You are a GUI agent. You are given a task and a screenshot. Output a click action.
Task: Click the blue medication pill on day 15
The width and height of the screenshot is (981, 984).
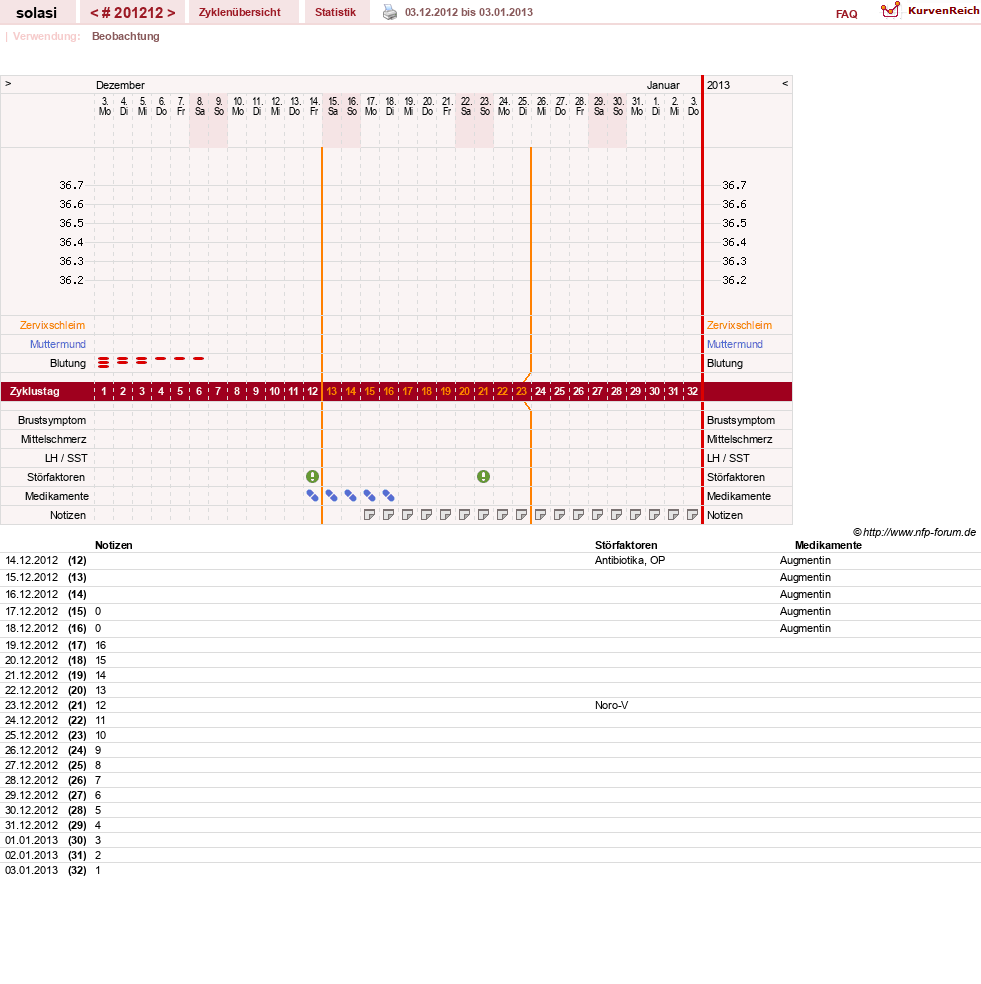click(x=370, y=496)
